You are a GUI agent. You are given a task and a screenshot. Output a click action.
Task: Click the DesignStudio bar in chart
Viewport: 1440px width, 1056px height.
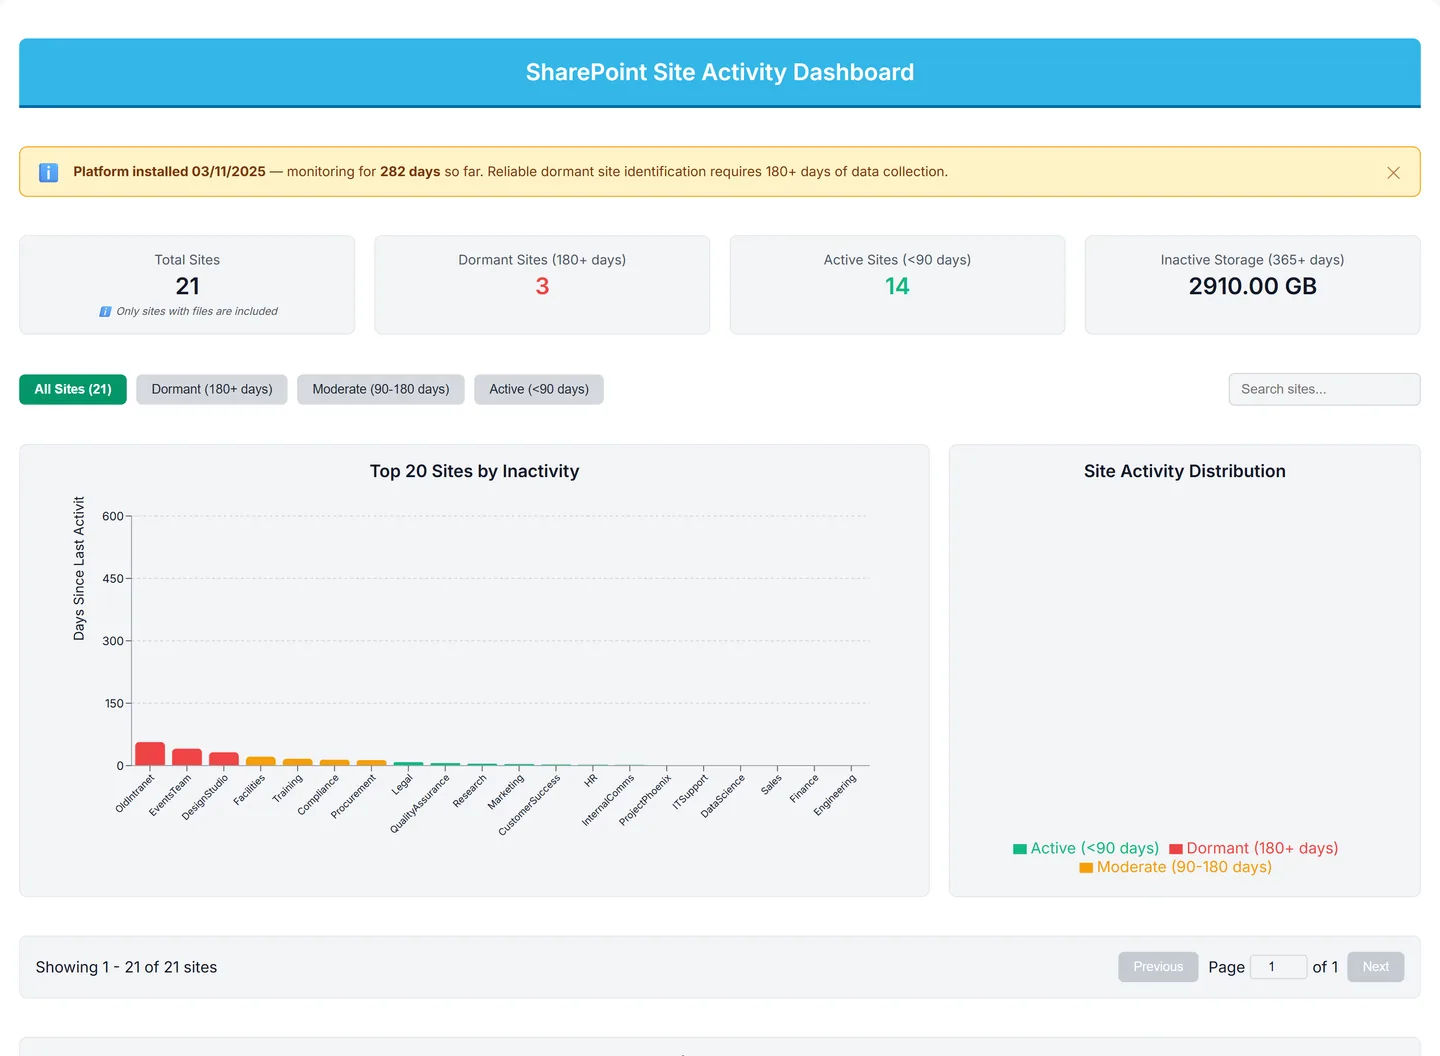pos(224,759)
